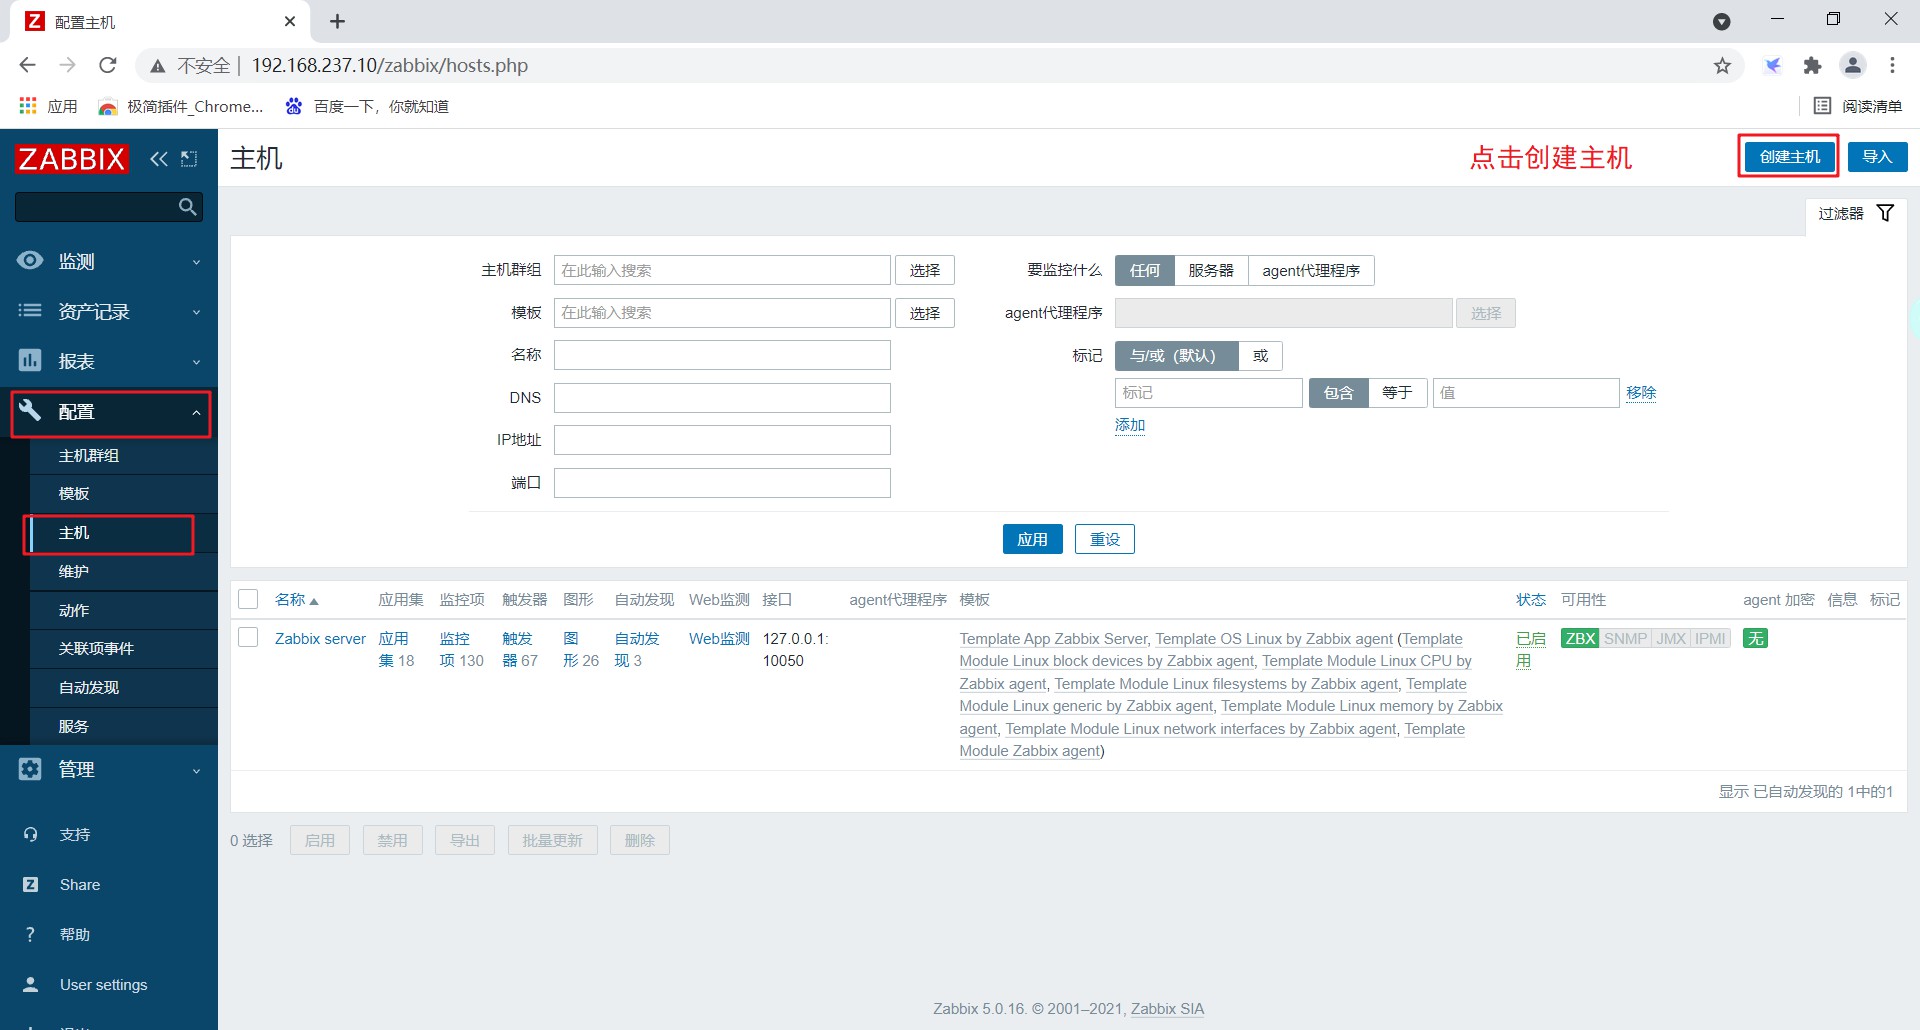Click the grey SNMP availability badge

click(1625, 638)
